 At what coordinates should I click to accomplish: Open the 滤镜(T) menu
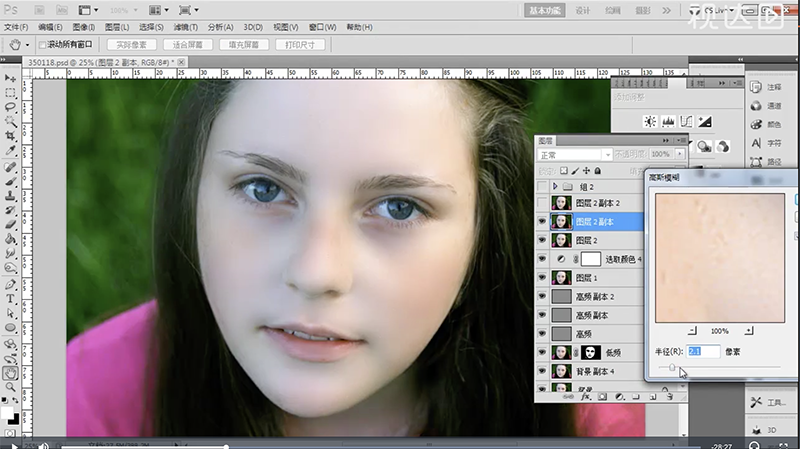coord(186,28)
